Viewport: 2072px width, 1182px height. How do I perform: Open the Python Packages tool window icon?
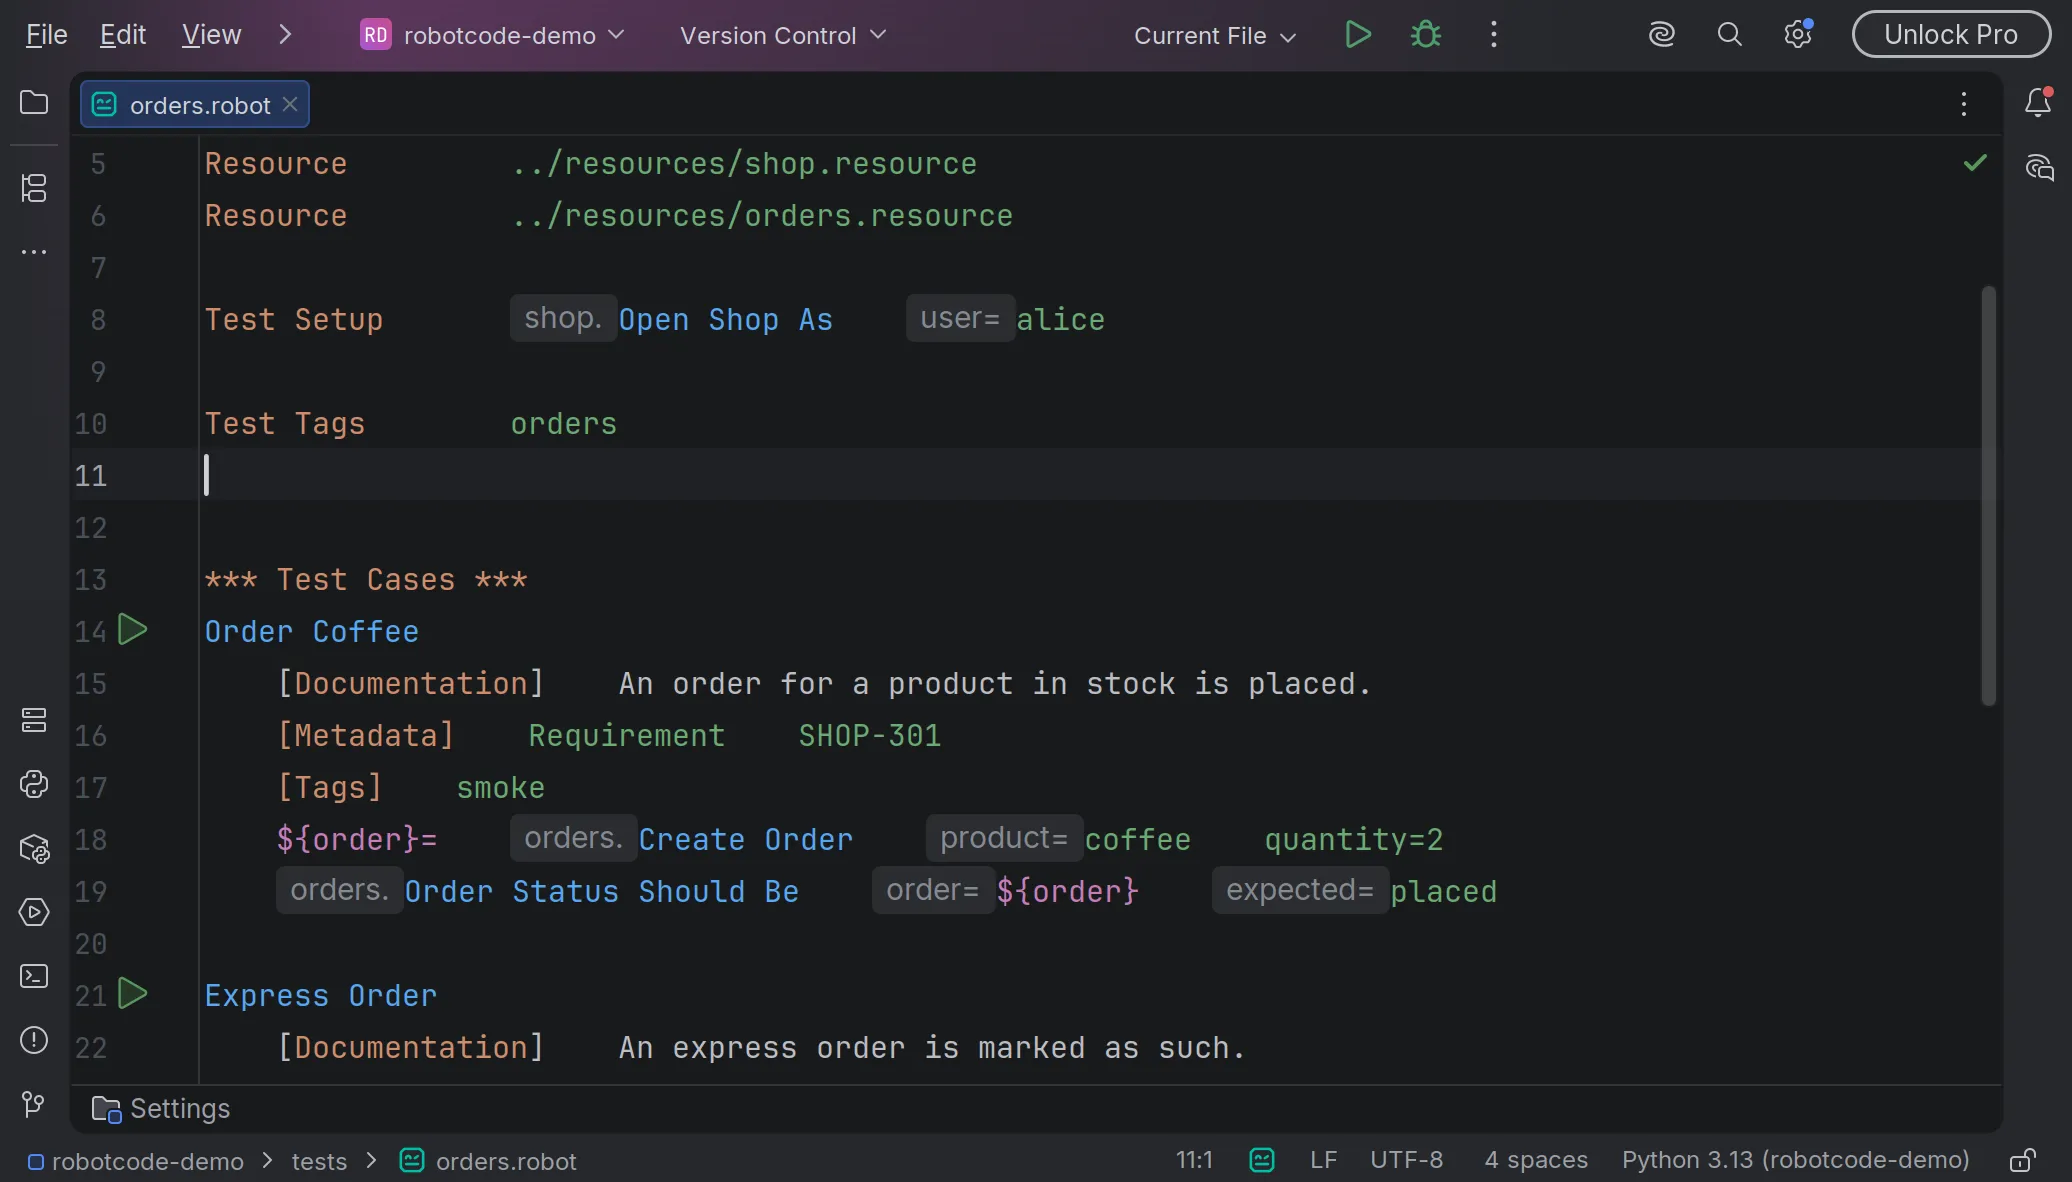tap(34, 849)
